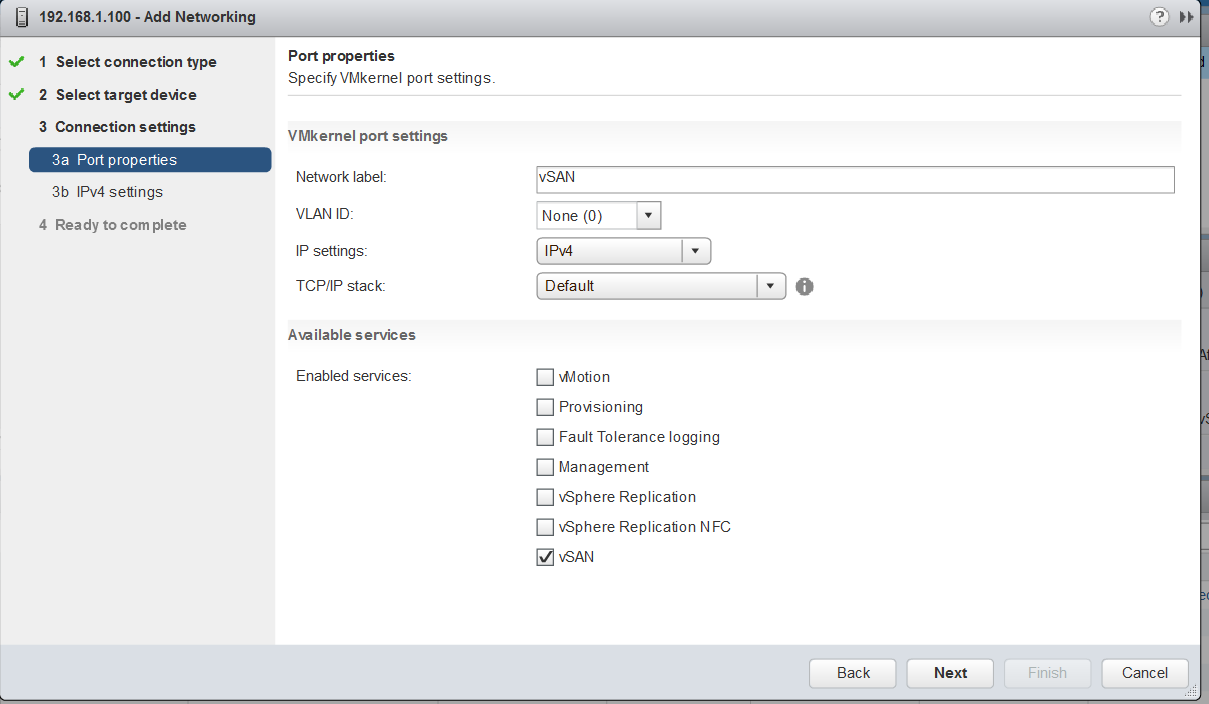Click the Next button
The width and height of the screenshot is (1209, 704).
(950, 673)
